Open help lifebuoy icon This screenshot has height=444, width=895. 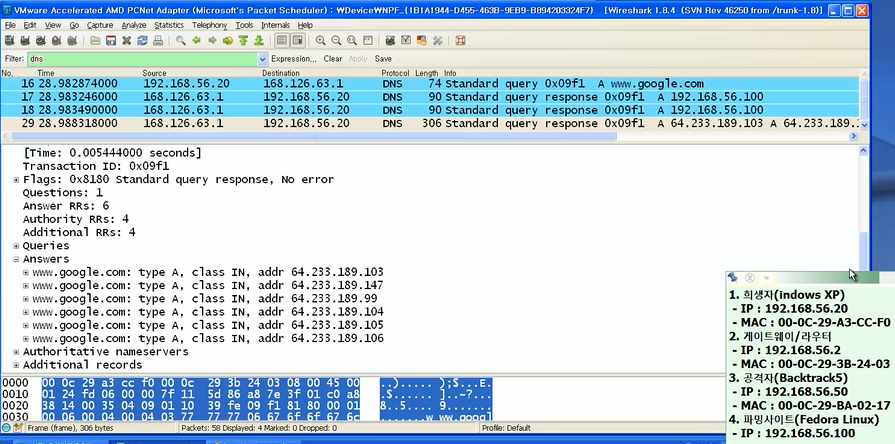[460, 41]
